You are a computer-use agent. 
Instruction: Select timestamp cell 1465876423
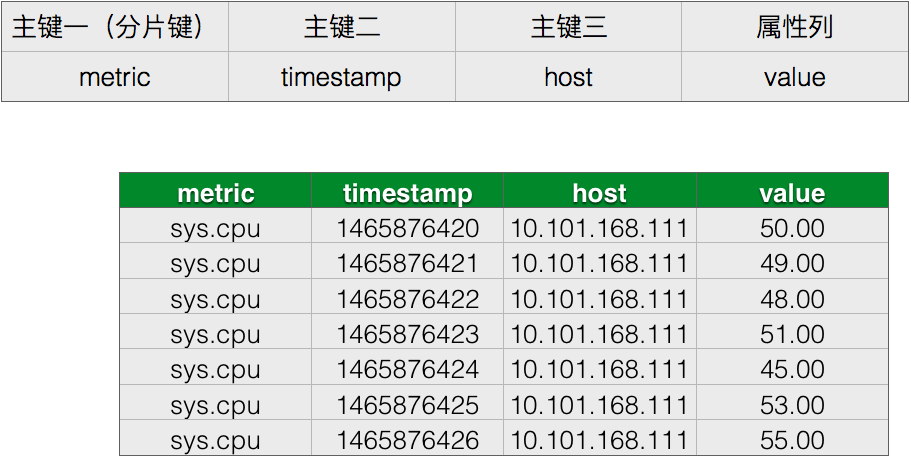click(407, 332)
